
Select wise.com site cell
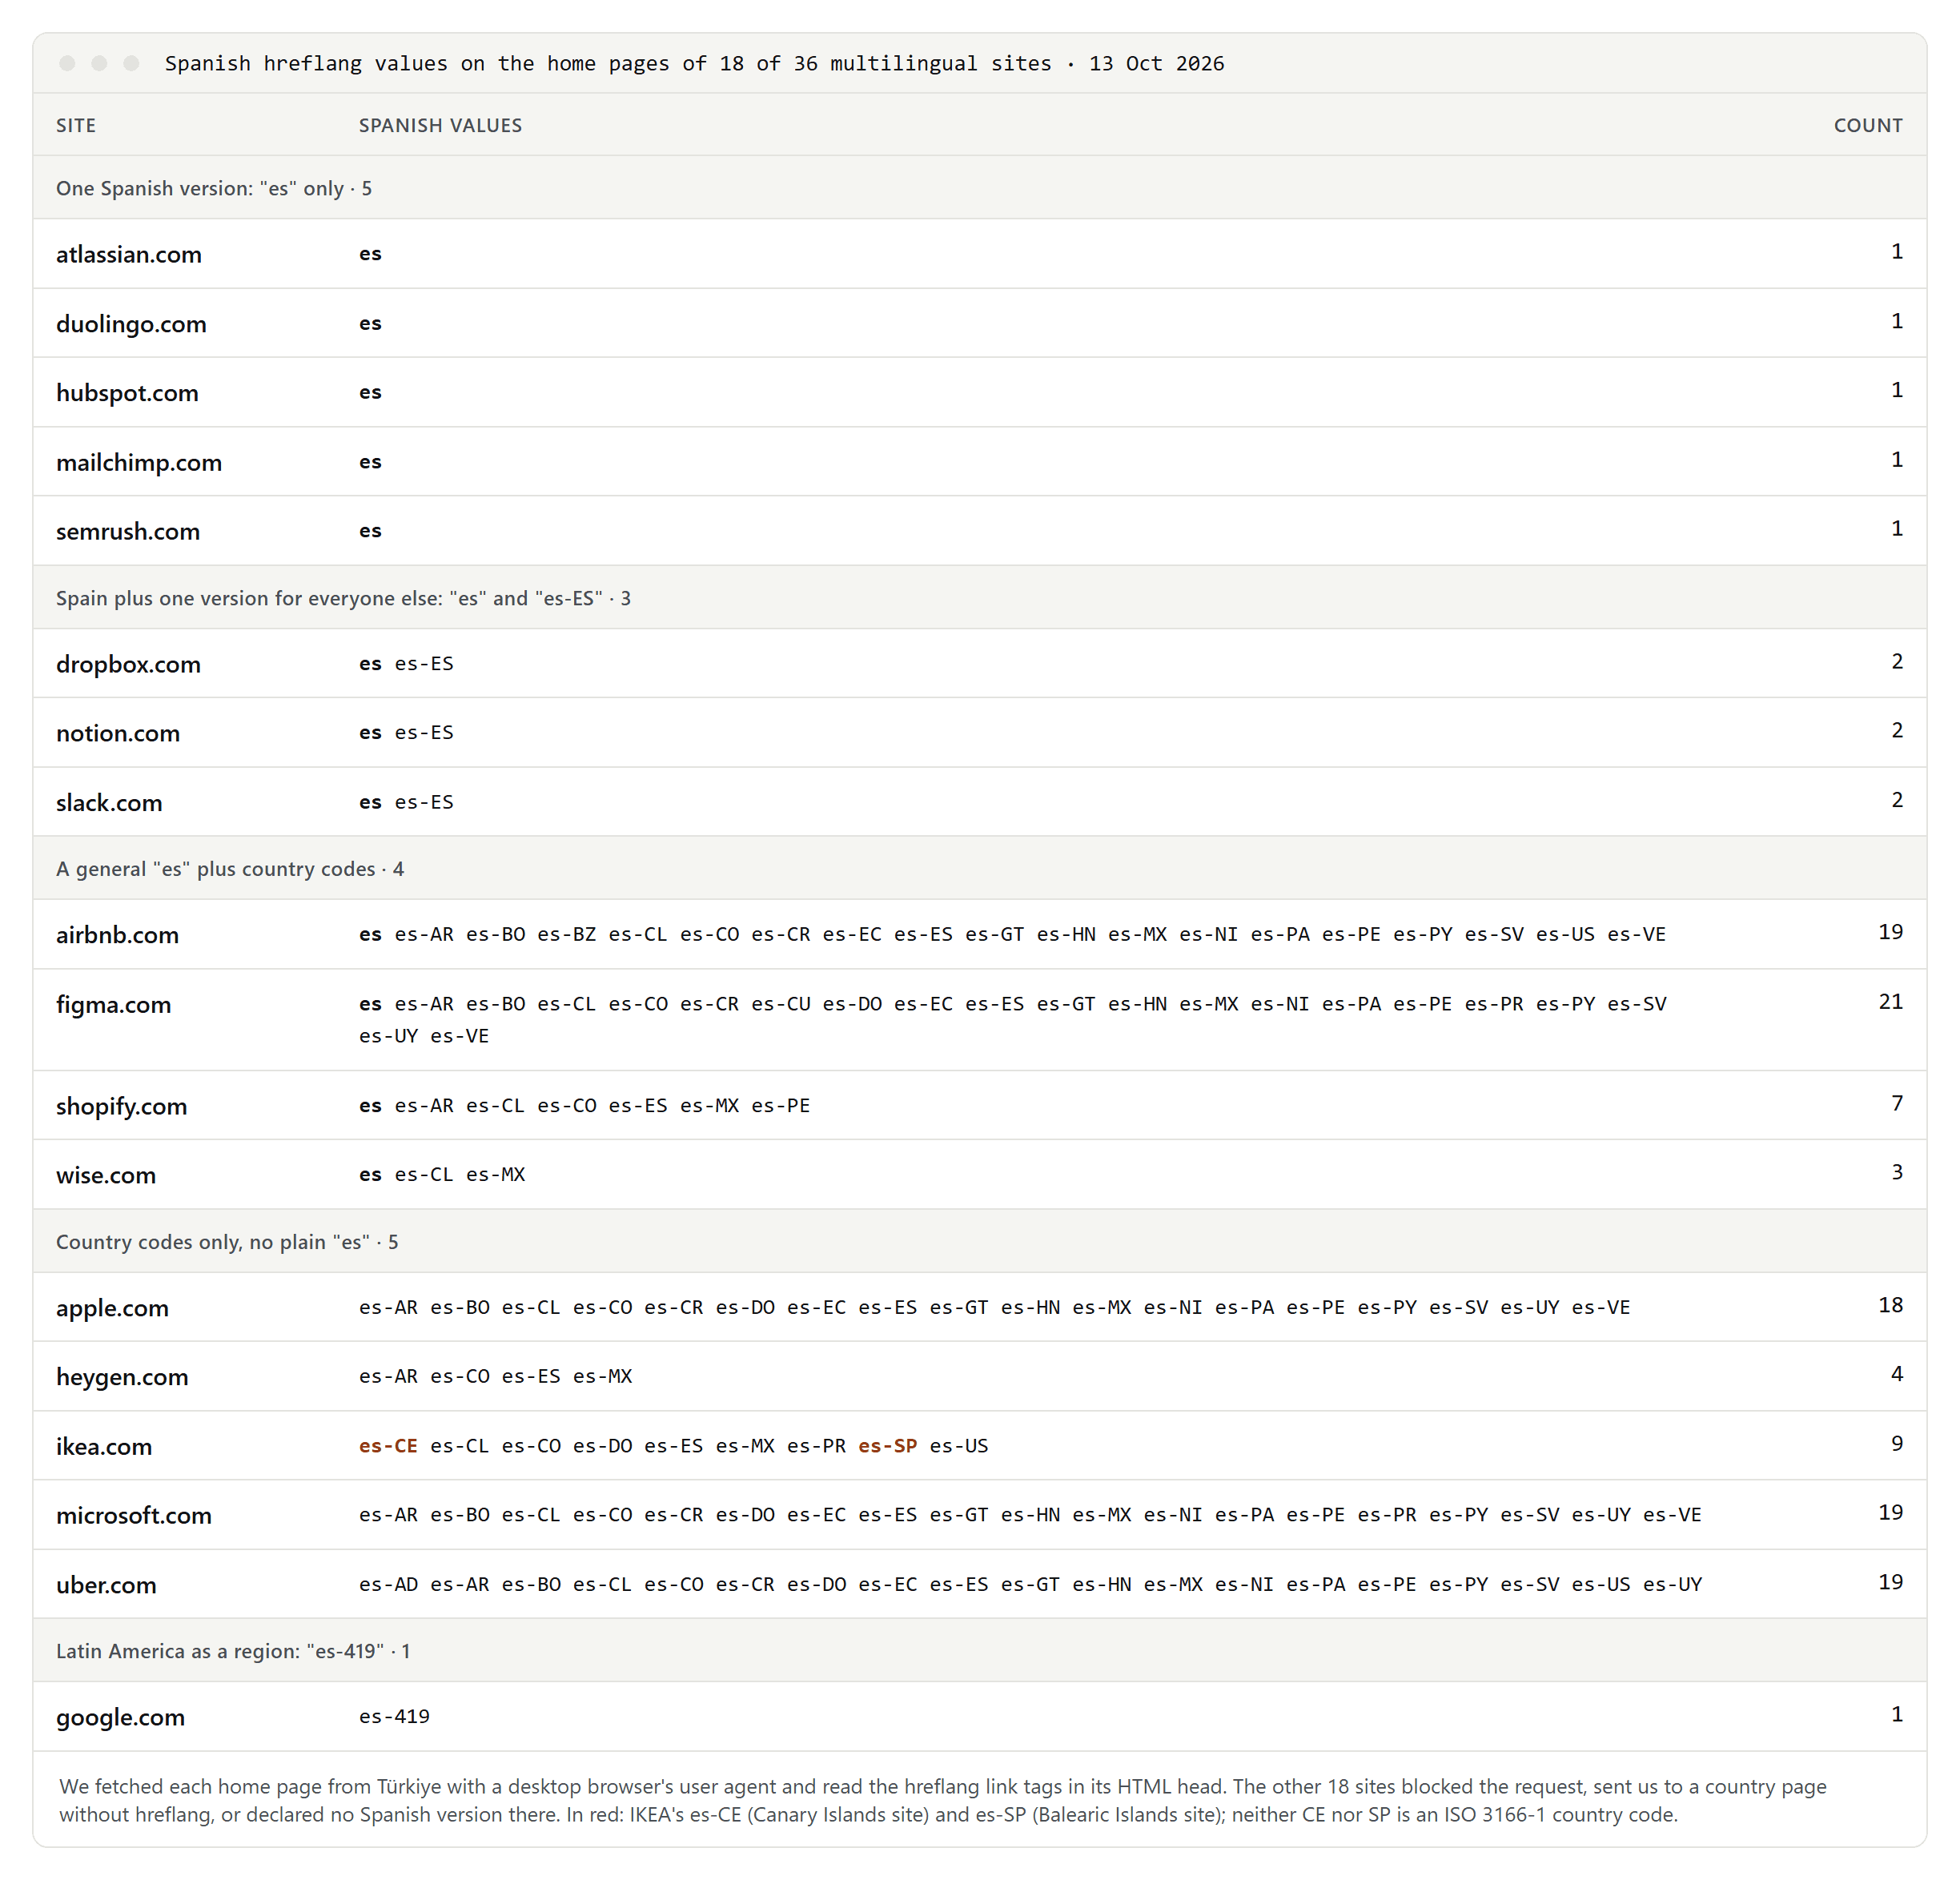(x=106, y=1175)
